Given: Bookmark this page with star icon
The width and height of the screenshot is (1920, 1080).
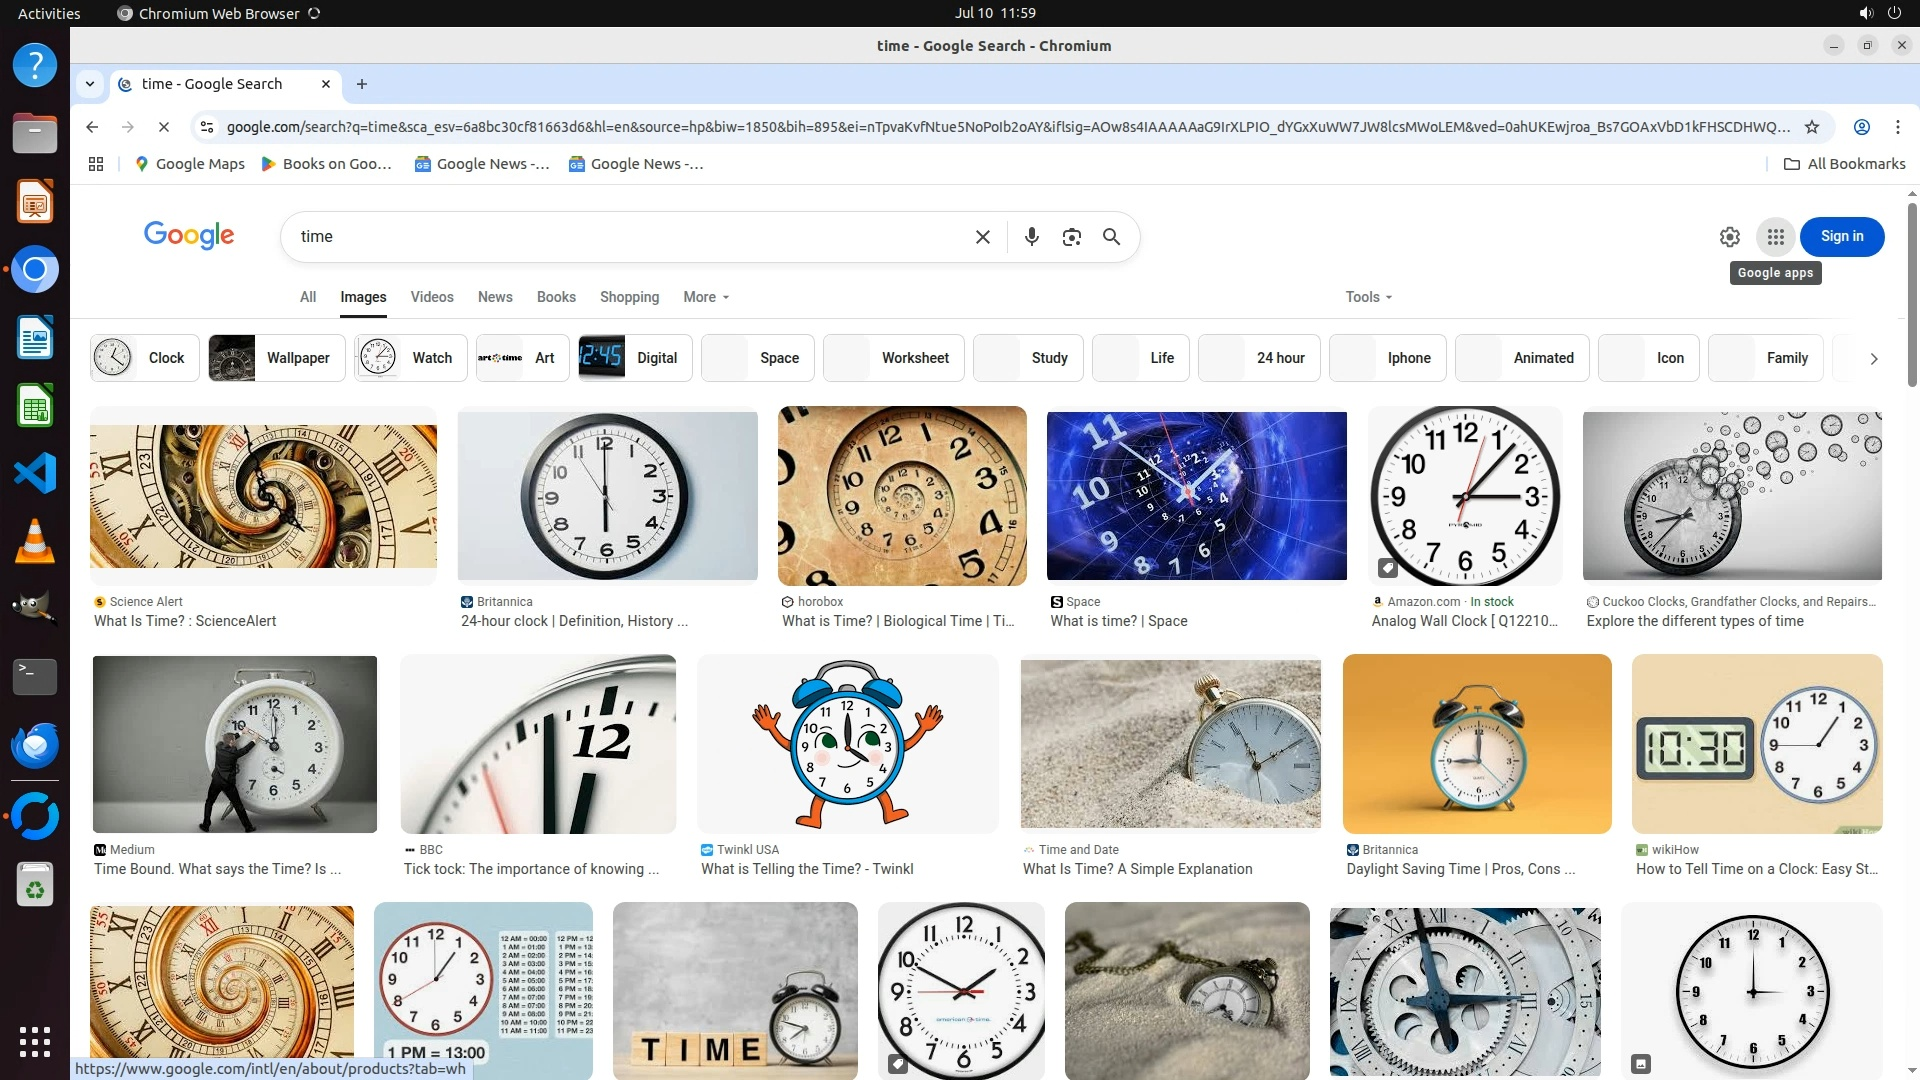Looking at the screenshot, I should pos(1811,127).
